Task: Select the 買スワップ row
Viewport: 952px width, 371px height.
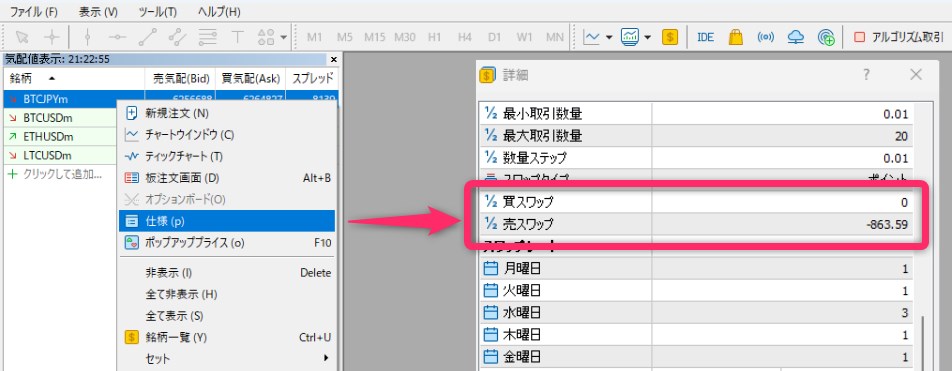Action: point(697,202)
